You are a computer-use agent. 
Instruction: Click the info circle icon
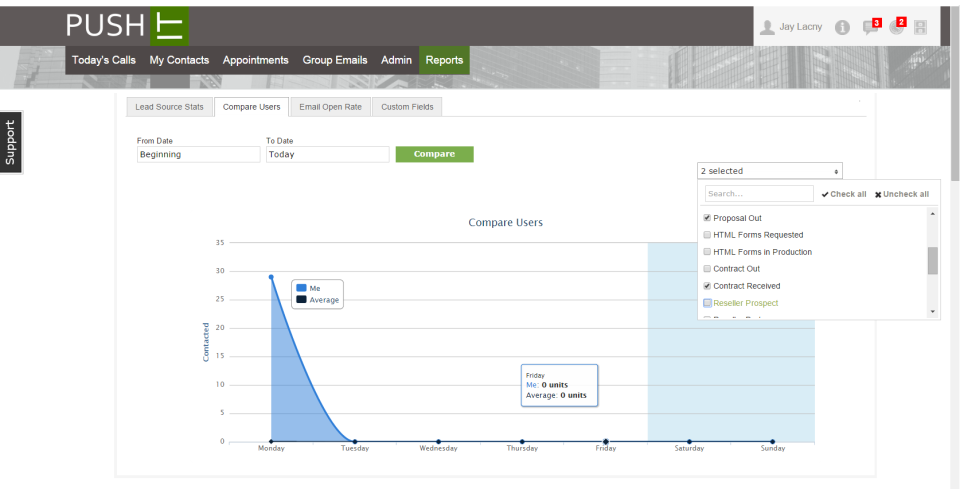coord(842,27)
